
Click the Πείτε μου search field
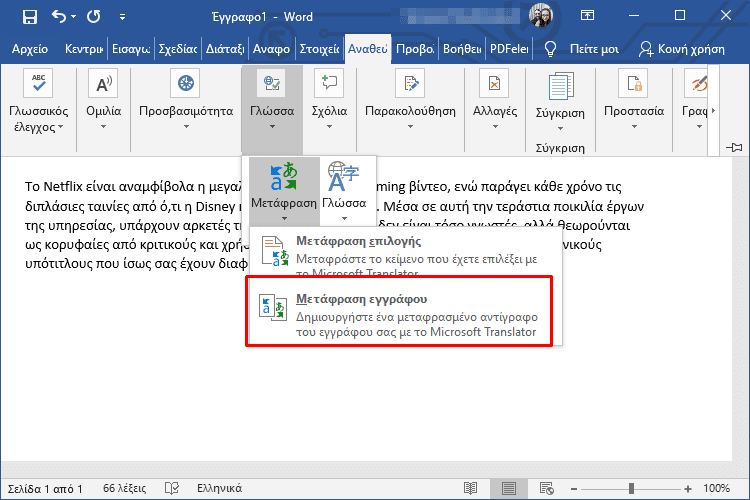(x=594, y=49)
